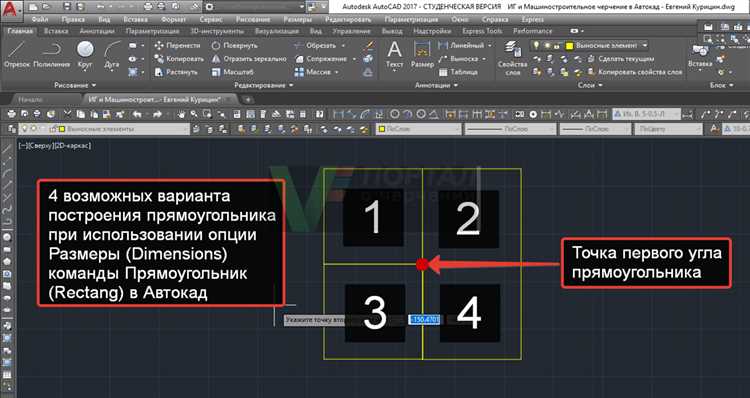Image resolution: width=750 pixels, height=398 pixels.
Task: Open the Формат menu
Action: tap(174, 20)
